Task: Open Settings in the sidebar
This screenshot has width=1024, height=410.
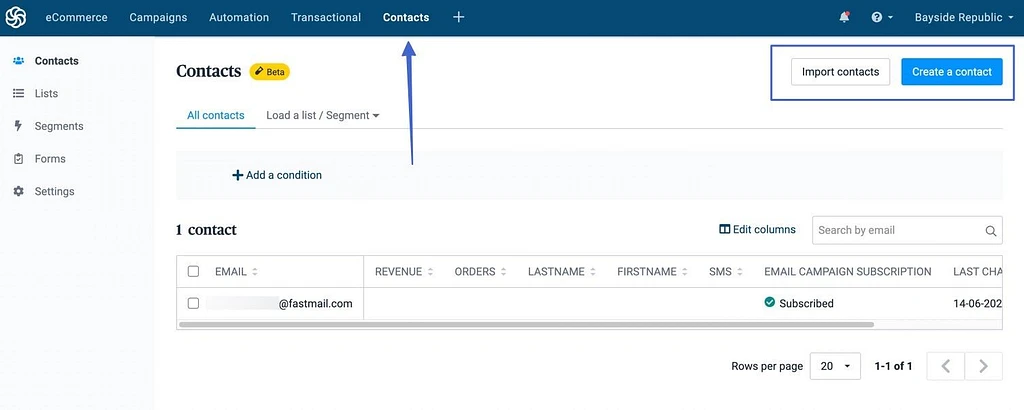Action: click(x=54, y=191)
